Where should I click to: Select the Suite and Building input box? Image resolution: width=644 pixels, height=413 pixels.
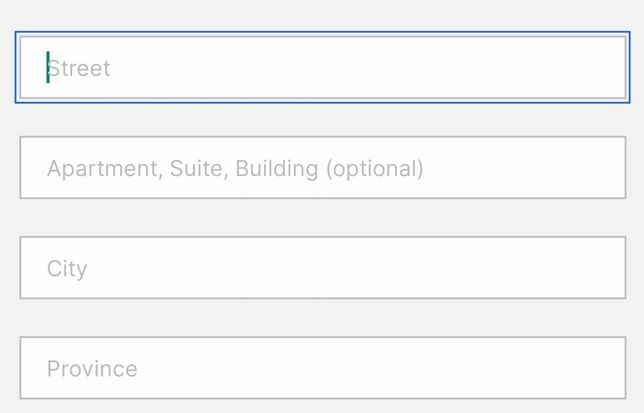(x=322, y=168)
